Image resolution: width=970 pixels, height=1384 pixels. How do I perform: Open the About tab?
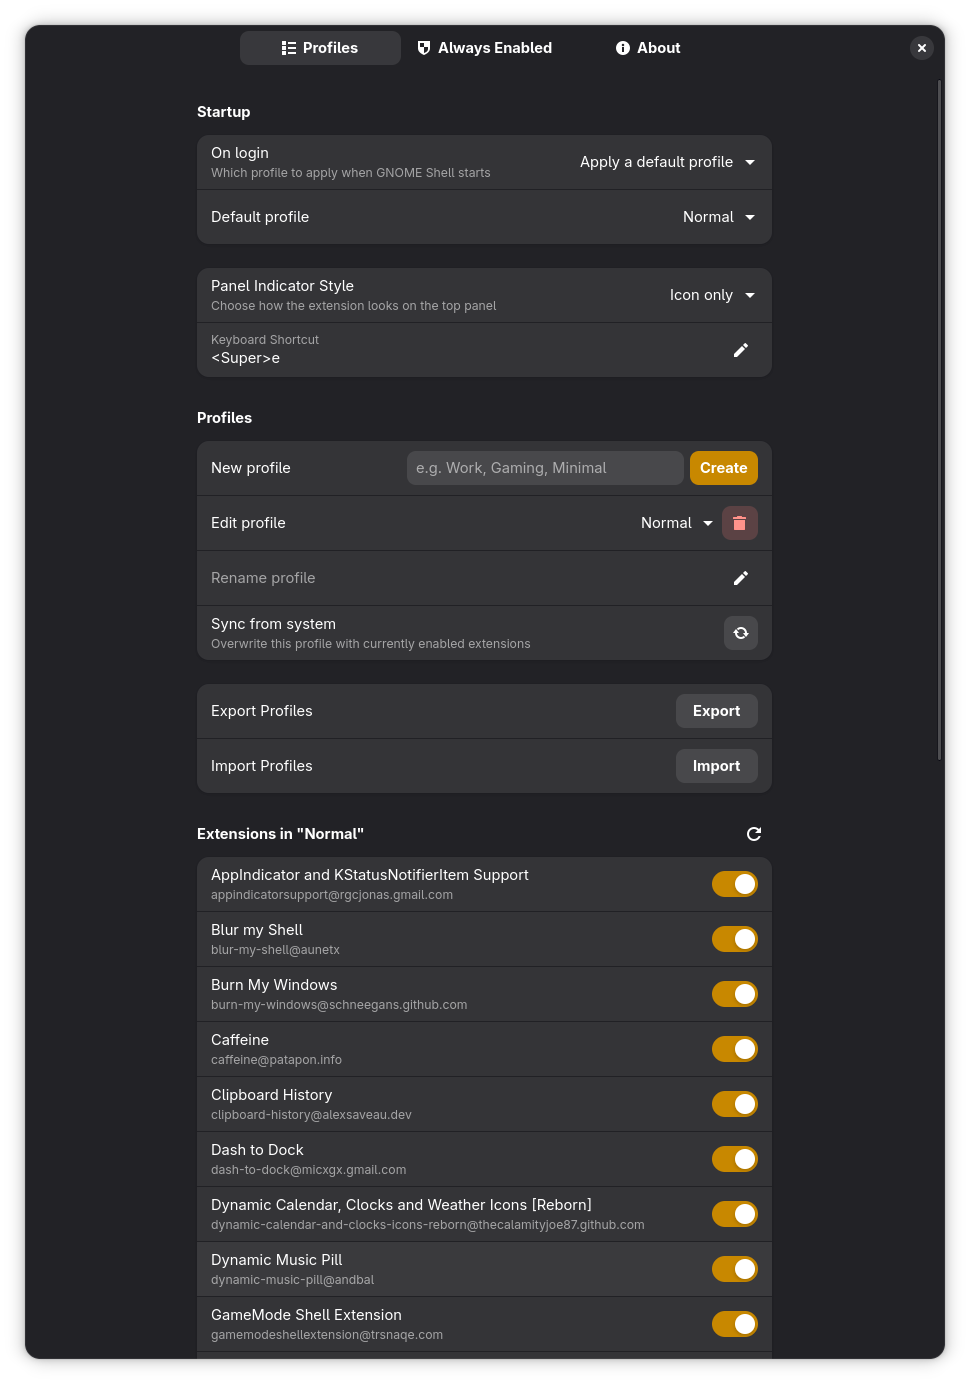pos(648,48)
